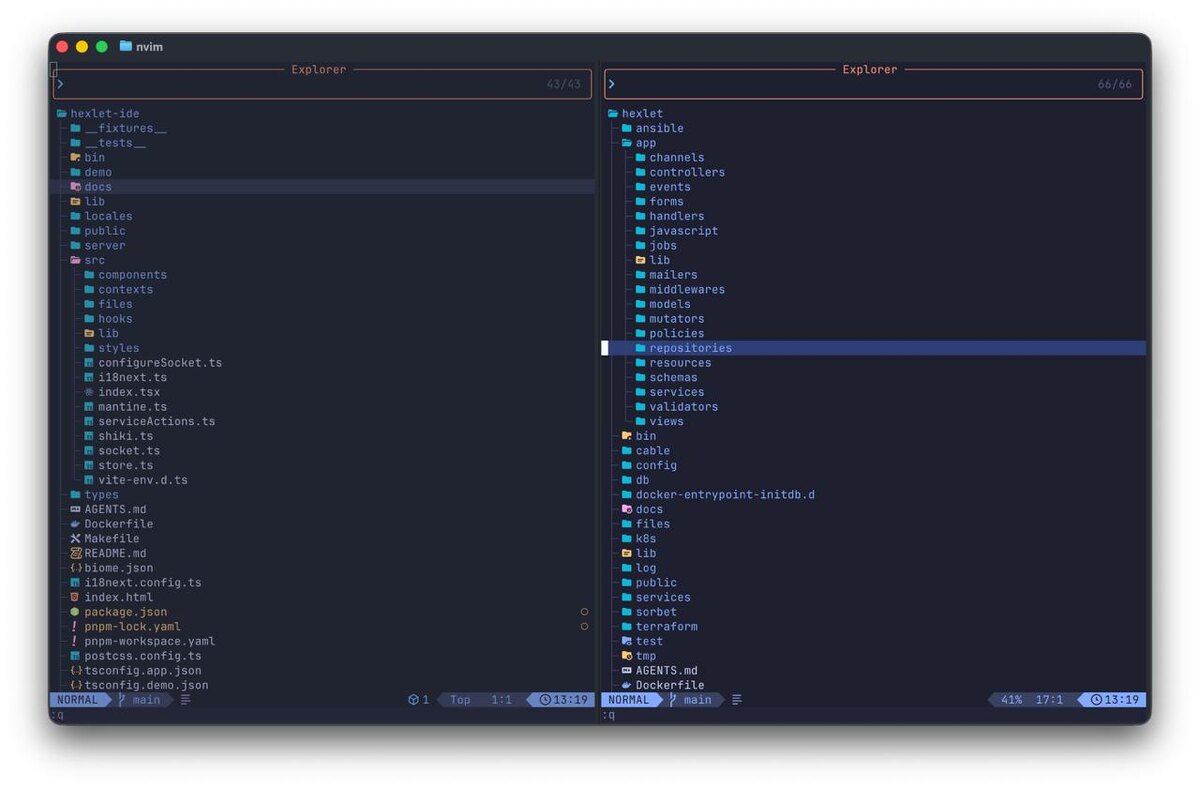Screen dimensions: 1200x789
Task: Click the TypeScript icon beside configureSocket.ts
Action: (89, 363)
